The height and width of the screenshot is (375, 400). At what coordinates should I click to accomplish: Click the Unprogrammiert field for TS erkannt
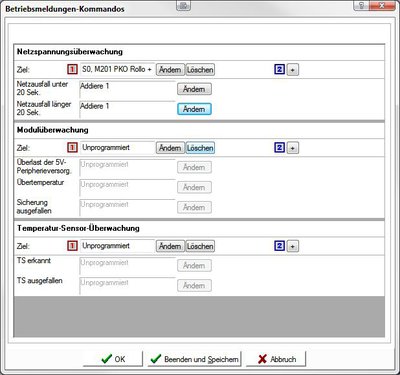pos(127,266)
